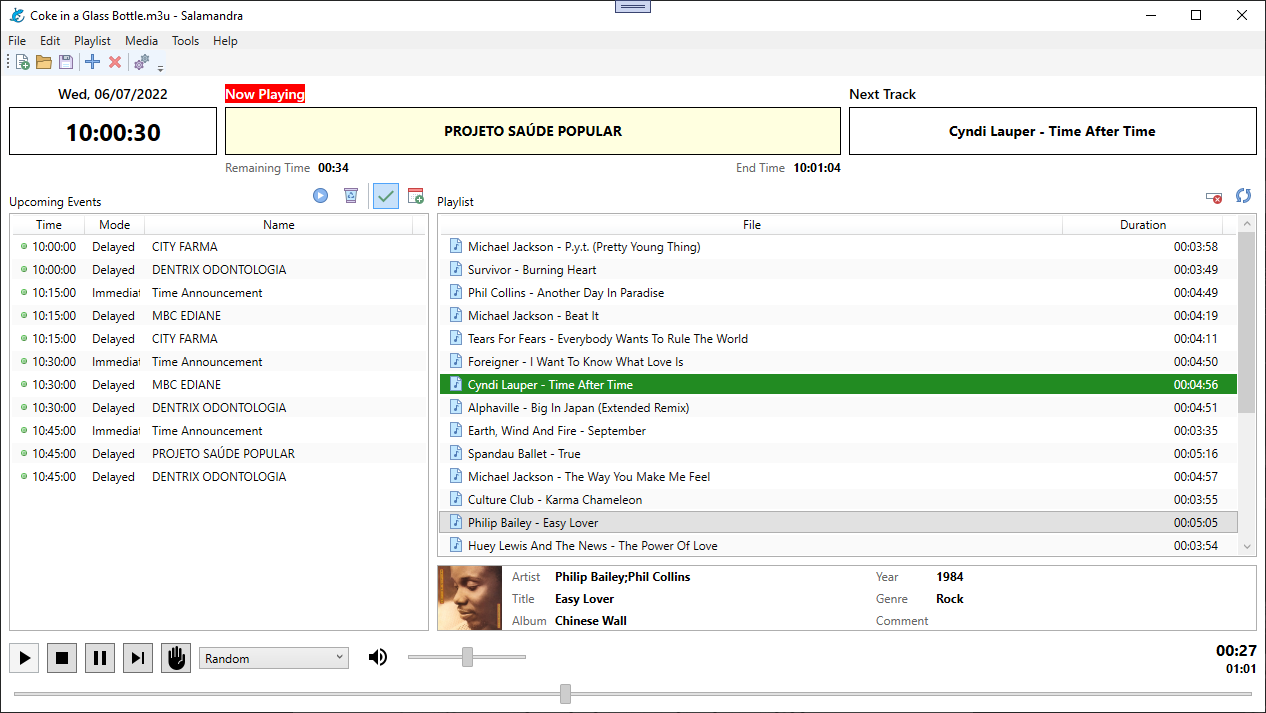Click the File column header in Playlist
Viewport: 1266px width, 713px height.
click(752, 225)
